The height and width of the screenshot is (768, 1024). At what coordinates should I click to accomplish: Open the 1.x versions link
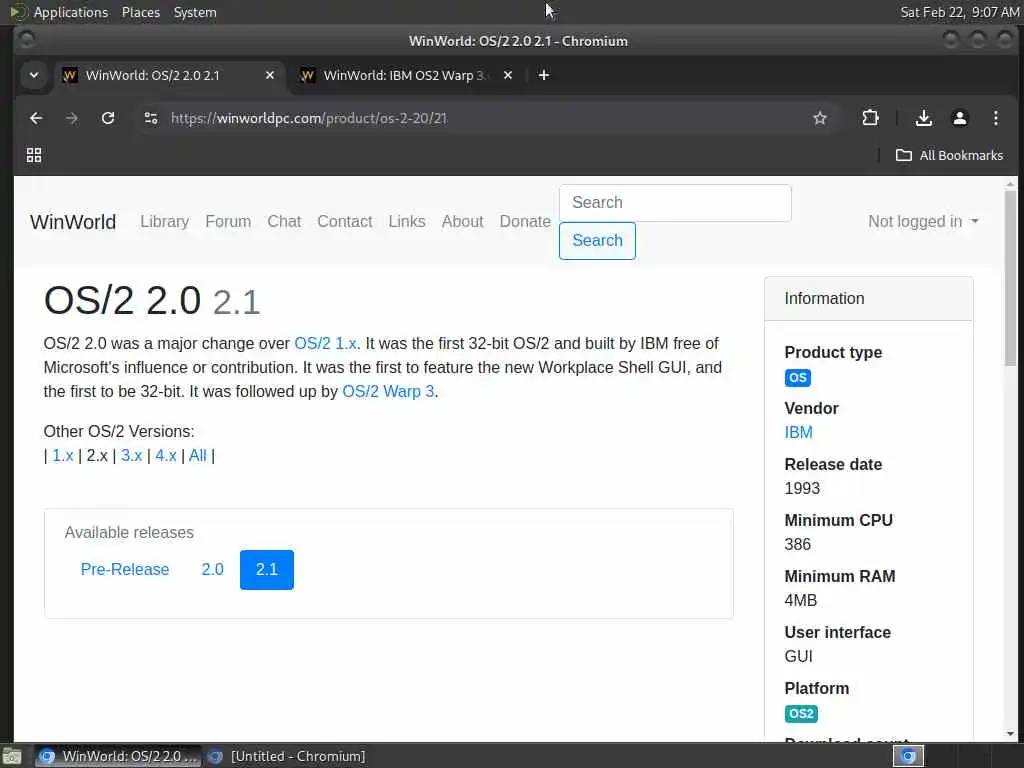click(x=63, y=455)
